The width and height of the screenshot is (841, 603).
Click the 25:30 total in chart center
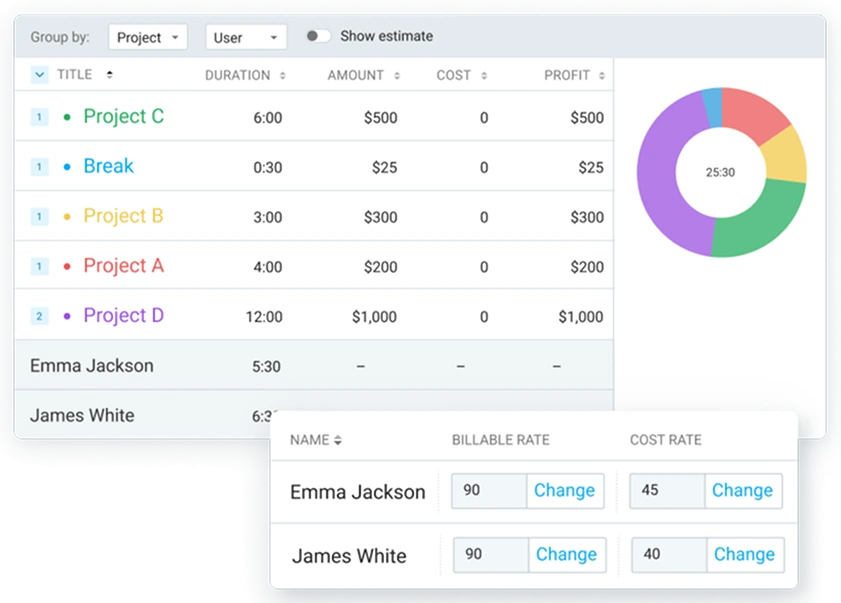pyautogui.click(x=720, y=173)
